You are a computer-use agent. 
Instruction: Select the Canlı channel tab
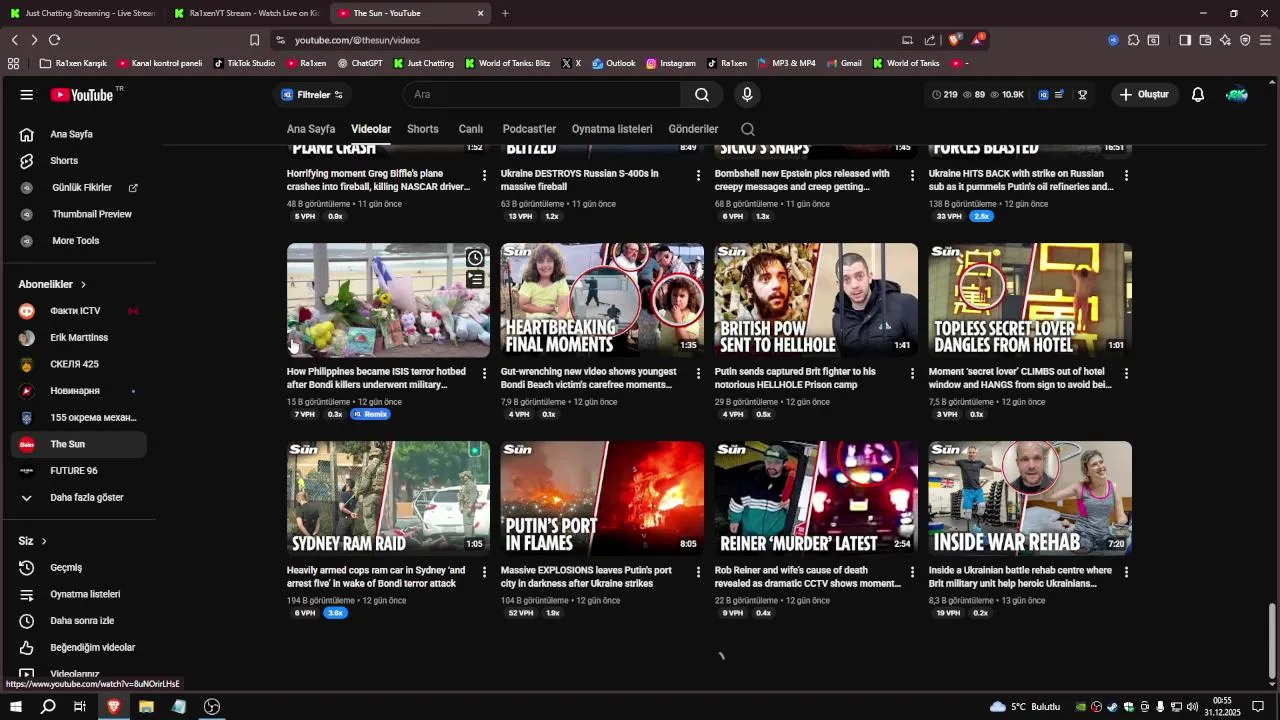(x=470, y=129)
